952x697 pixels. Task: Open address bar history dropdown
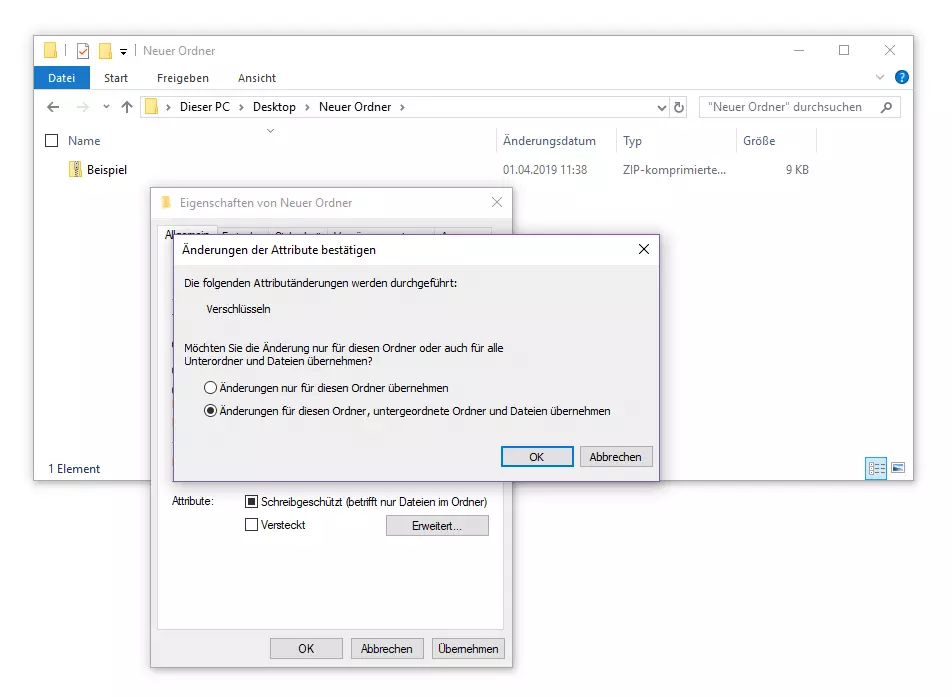pyautogui.click(x=661, y=107)
